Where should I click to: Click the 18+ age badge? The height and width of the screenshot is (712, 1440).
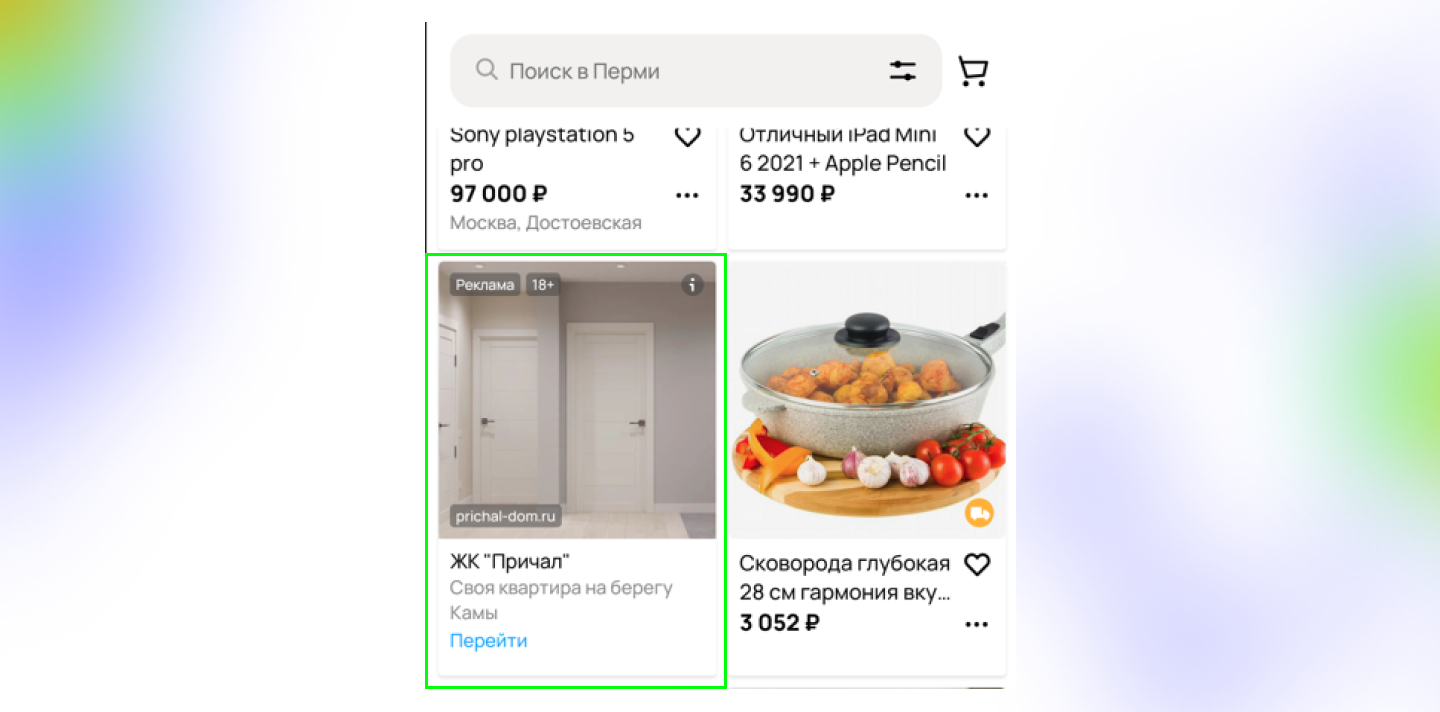point(543,285)
